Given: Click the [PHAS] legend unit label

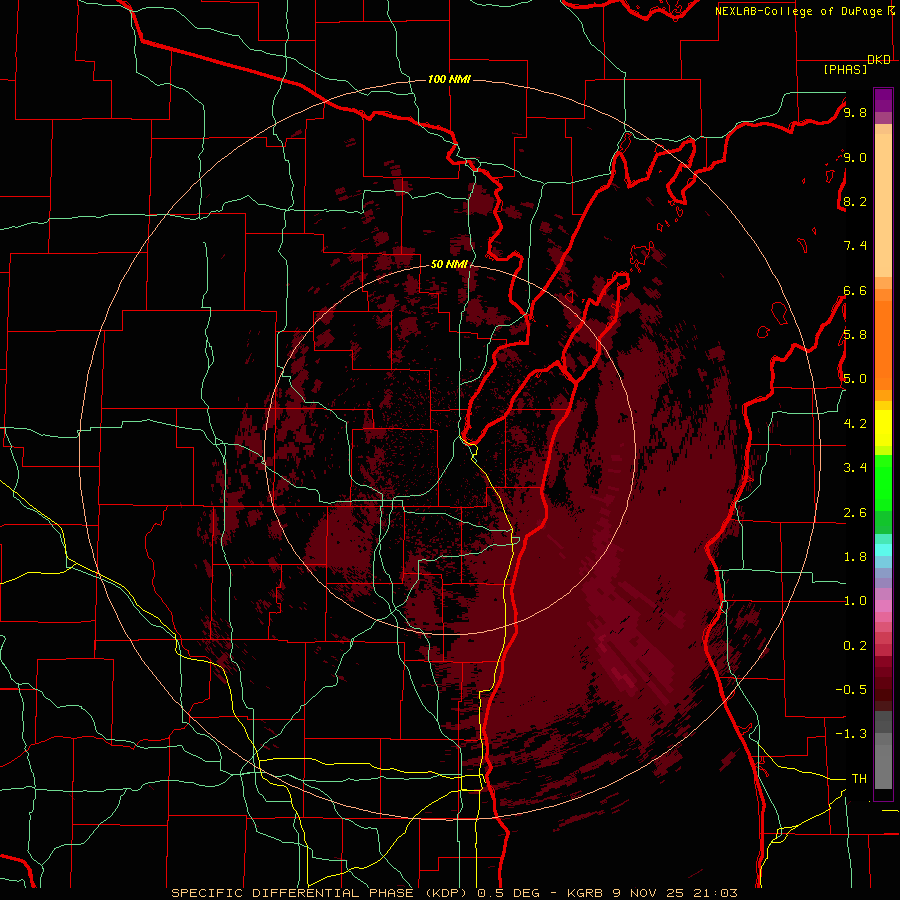Looking at the screenshot, I should pos(845,70).
